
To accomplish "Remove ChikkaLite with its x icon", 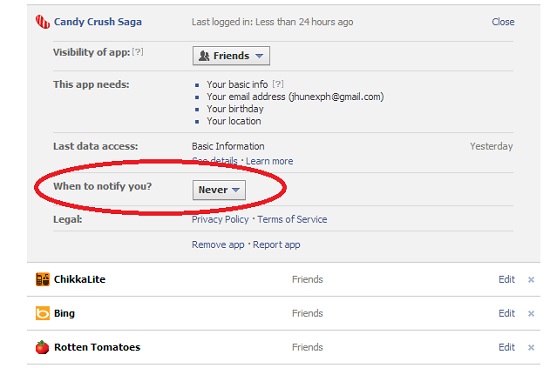I will [531, 280].
